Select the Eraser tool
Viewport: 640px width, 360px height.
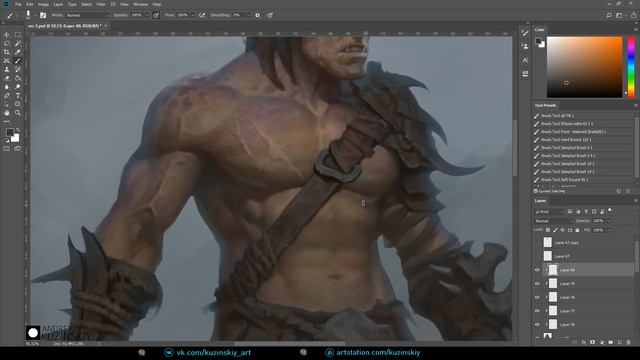coord(7,78)
